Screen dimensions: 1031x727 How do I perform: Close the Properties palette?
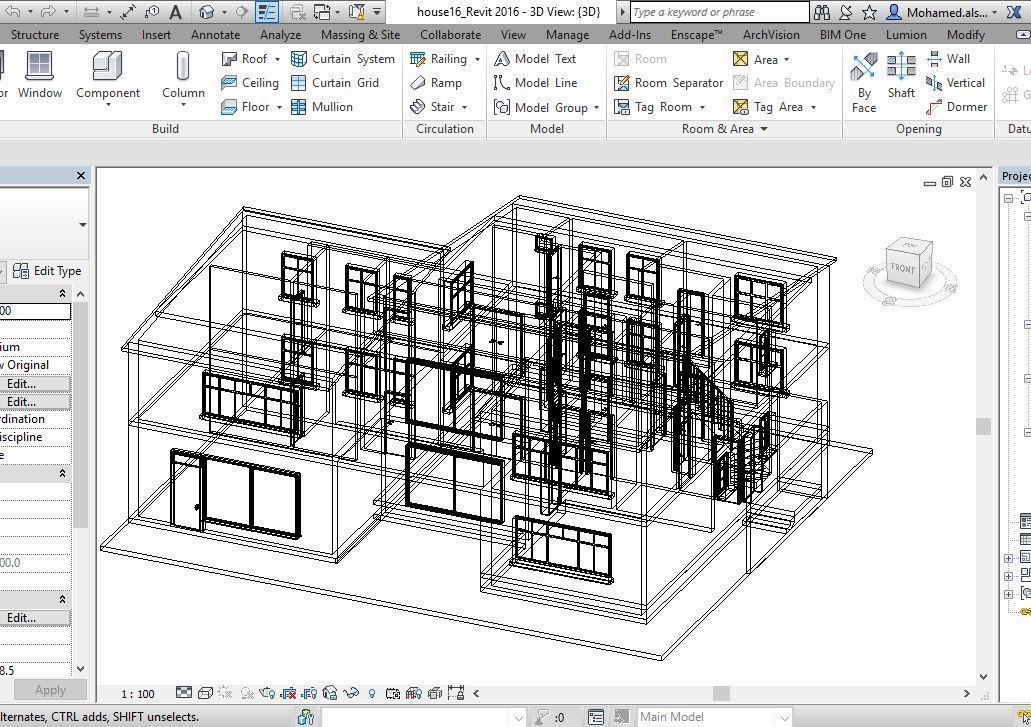81,176
